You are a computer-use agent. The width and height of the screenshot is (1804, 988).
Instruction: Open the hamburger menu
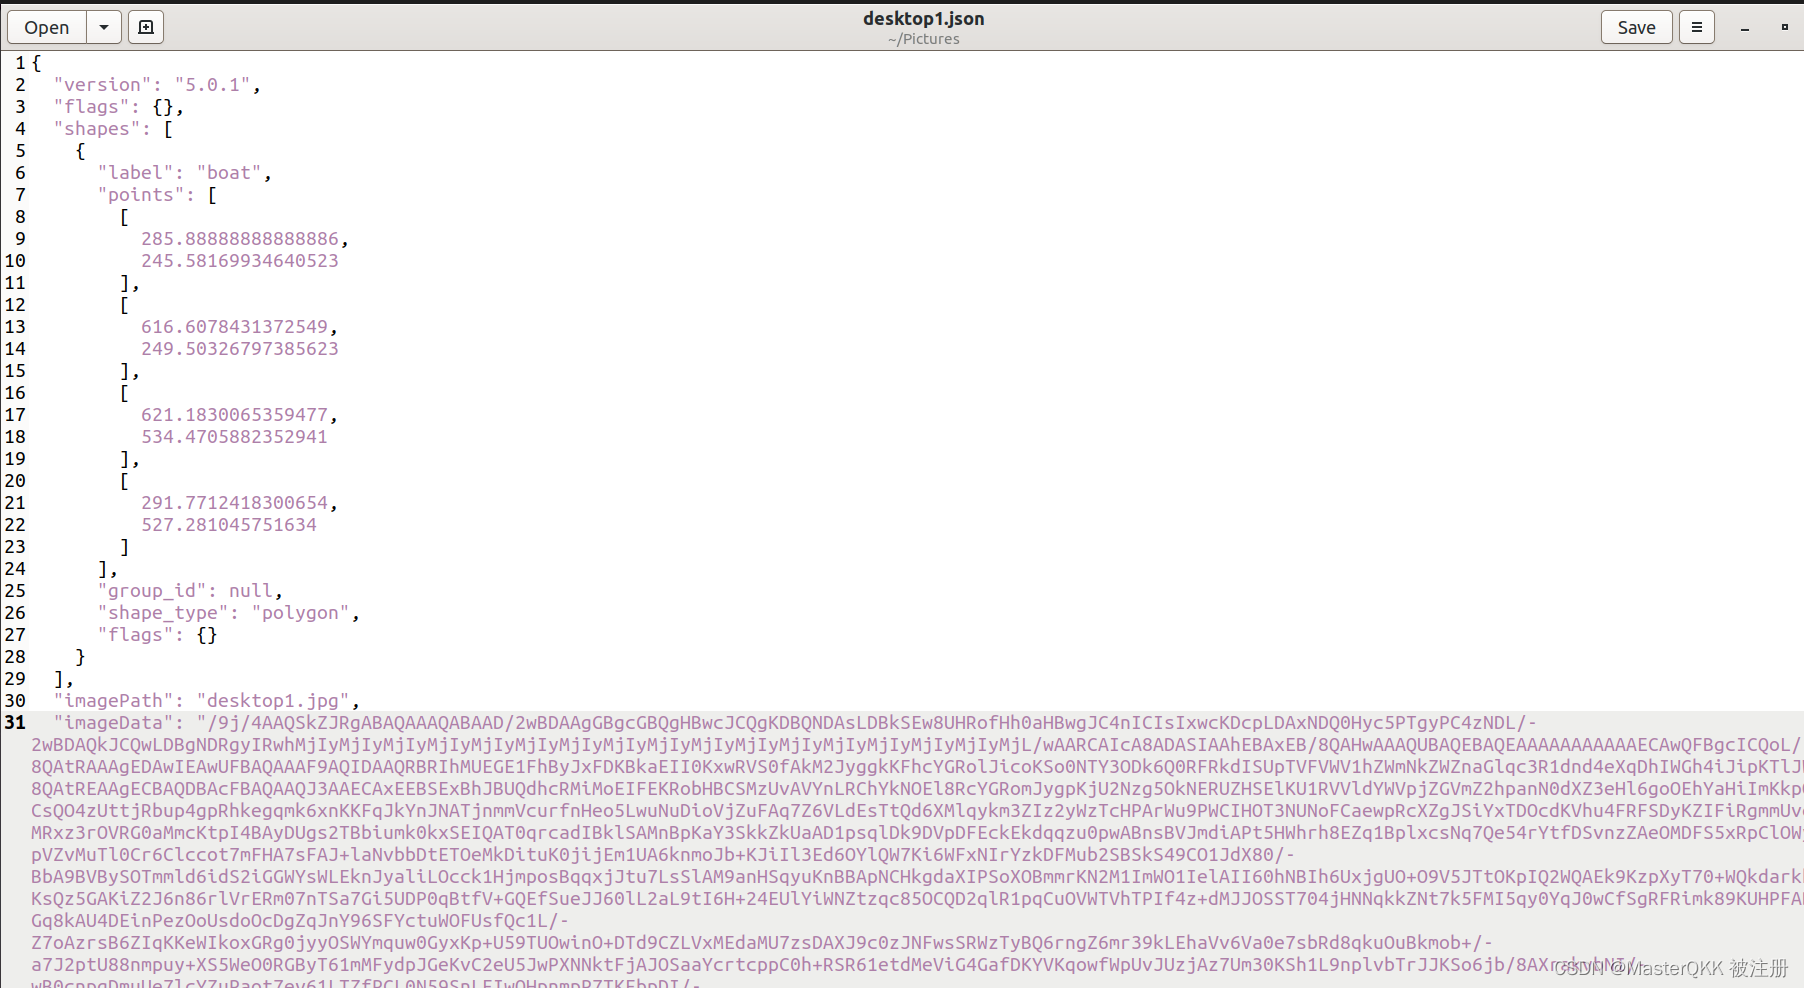1696,27
